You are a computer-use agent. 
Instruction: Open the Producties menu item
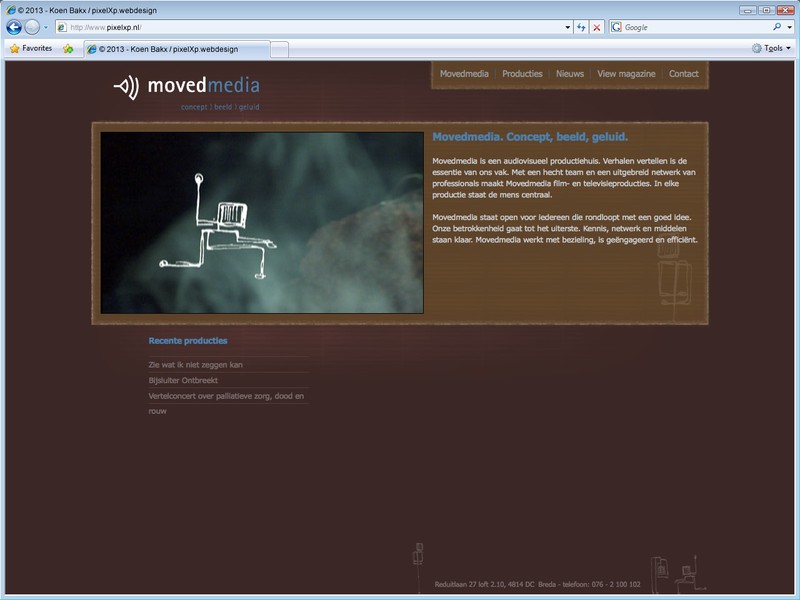522,74
